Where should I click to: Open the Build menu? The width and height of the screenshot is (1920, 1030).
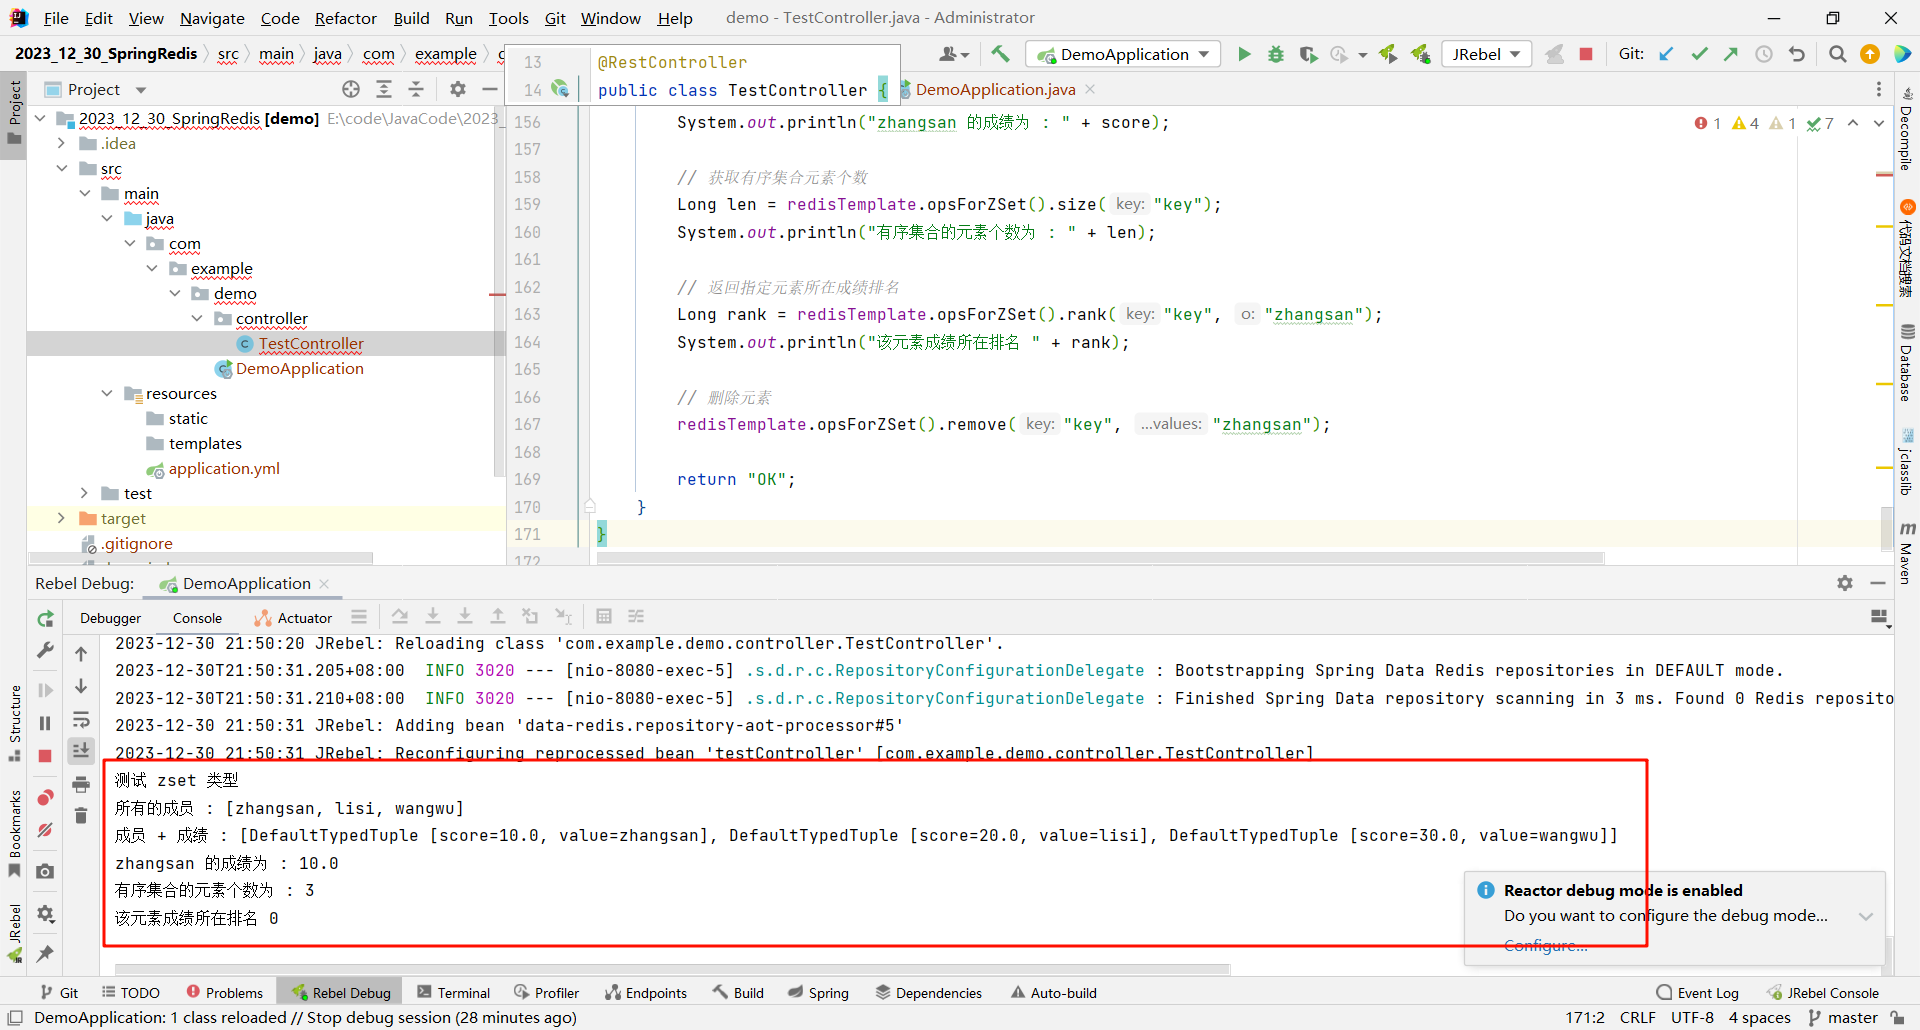tap(411, 18)
